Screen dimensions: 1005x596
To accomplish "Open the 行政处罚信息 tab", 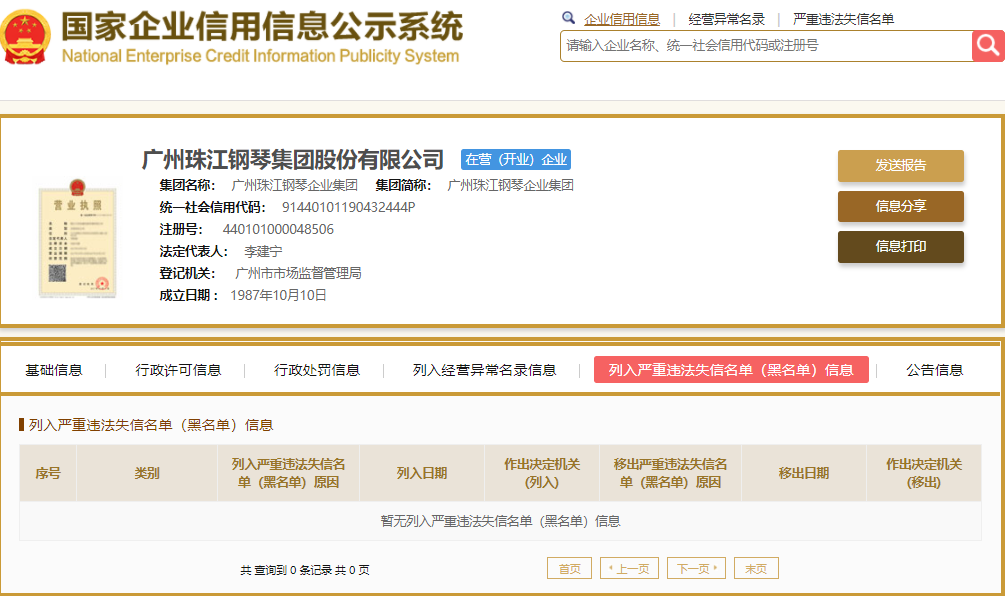I will (317, 370).
